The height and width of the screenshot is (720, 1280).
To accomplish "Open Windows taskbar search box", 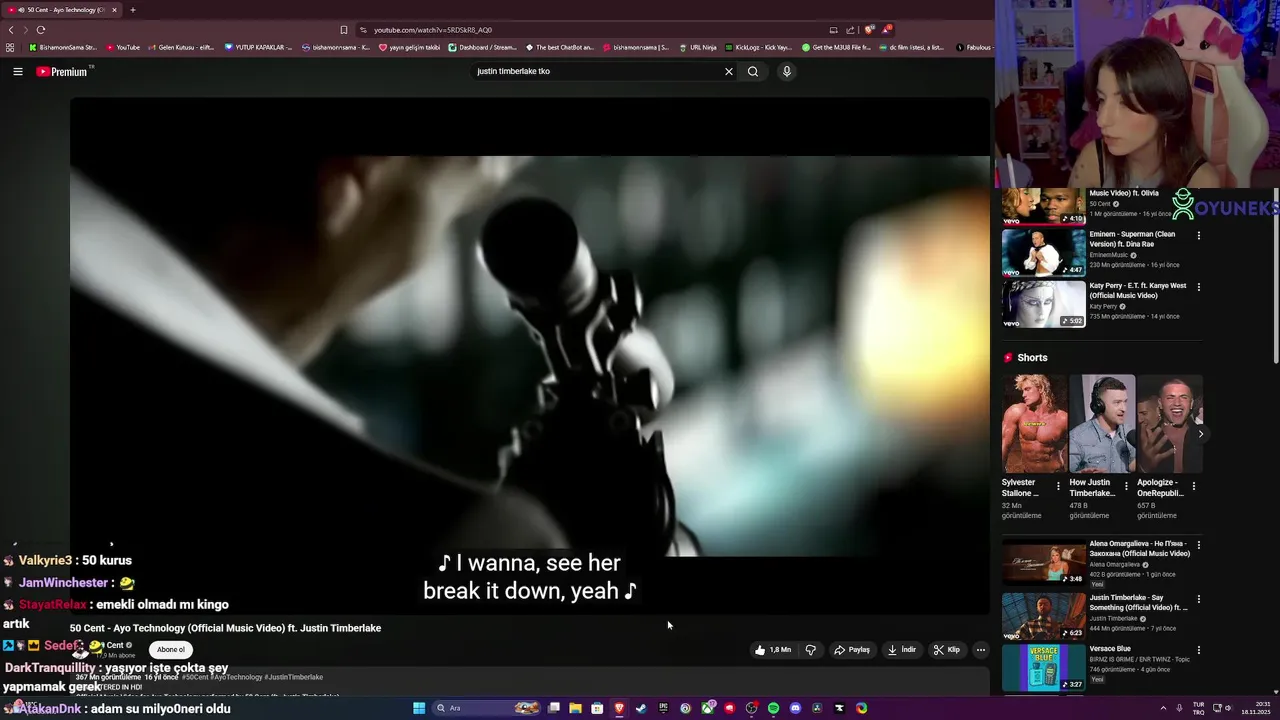I will (486, 708).
